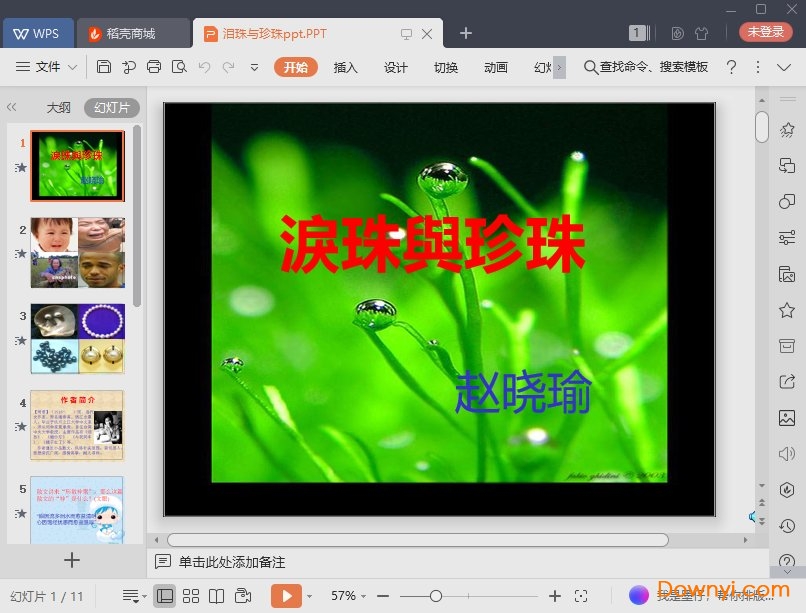Viewport: 806px width, 613px height.
Task: Click the Undo icon
Action: (x=205, y=66)
